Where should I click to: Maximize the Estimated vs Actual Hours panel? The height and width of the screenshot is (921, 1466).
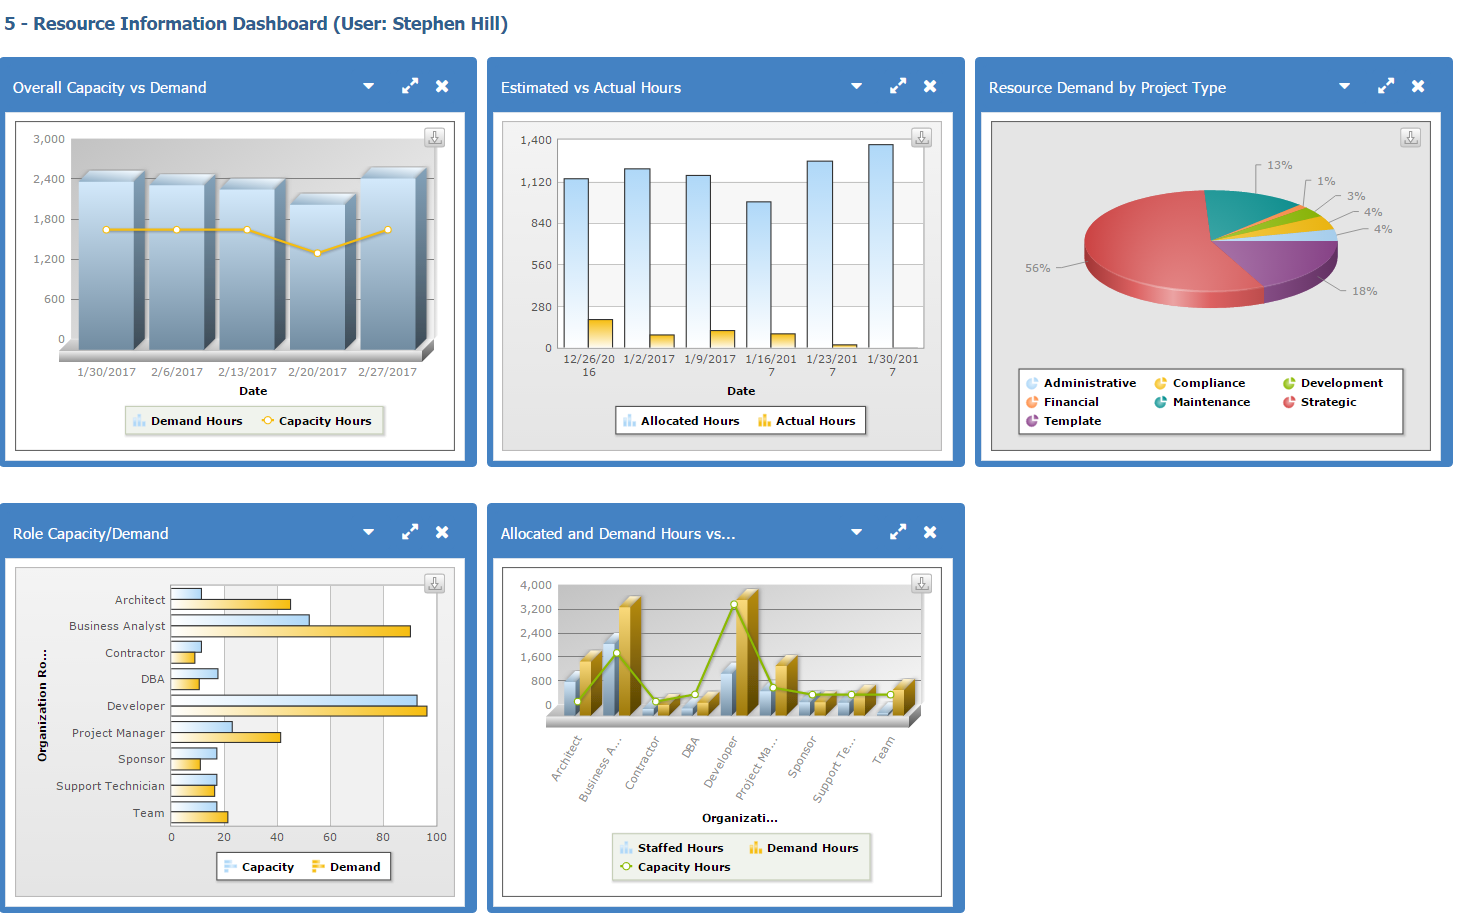coord(898,87)
